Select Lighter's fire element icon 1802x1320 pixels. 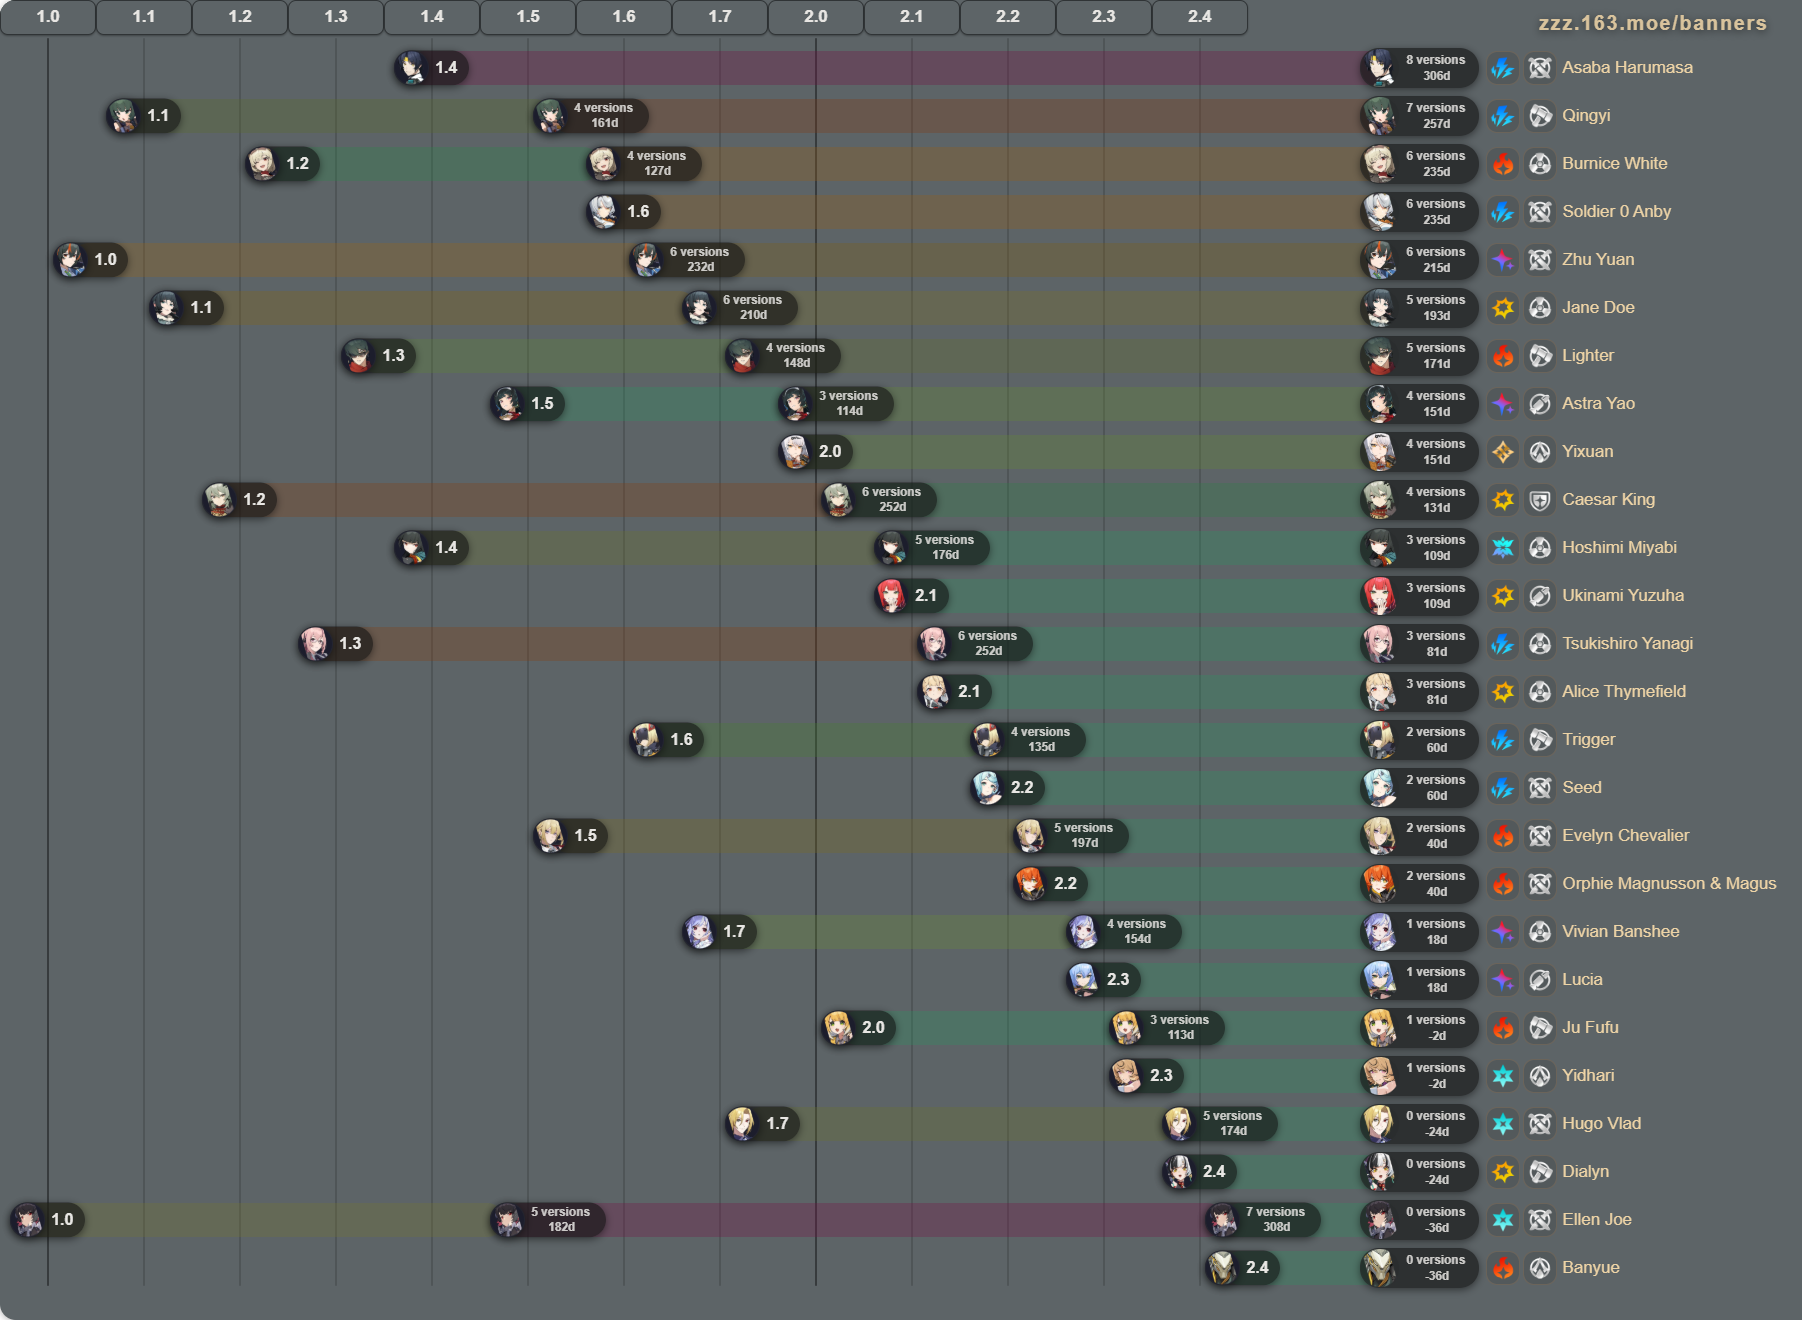pyautogui.click(x=1502, y=356)
